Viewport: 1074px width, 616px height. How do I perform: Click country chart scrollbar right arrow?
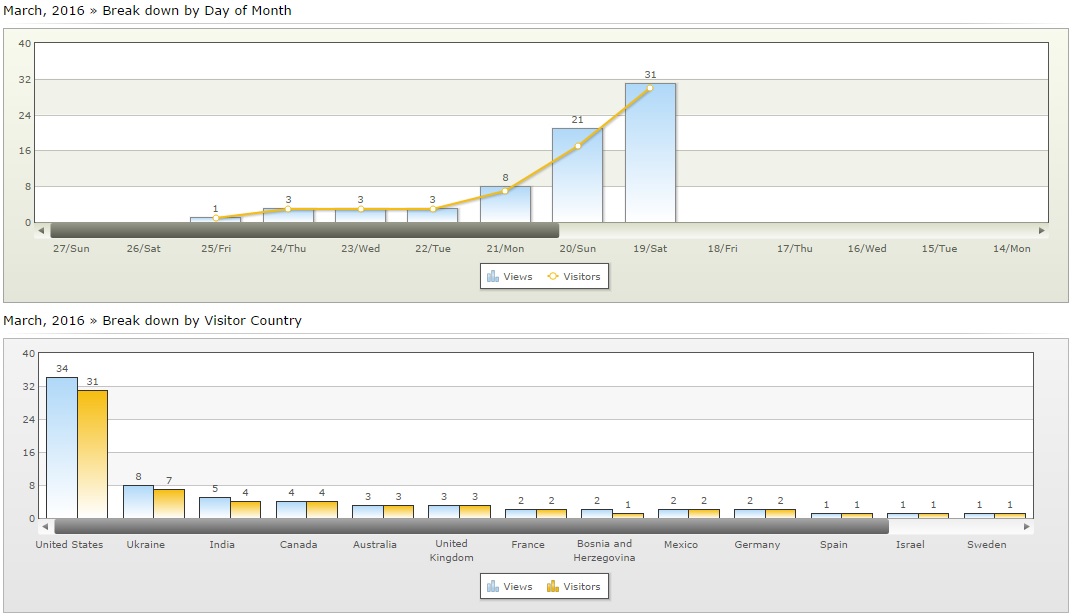[x=1027, y=527]
